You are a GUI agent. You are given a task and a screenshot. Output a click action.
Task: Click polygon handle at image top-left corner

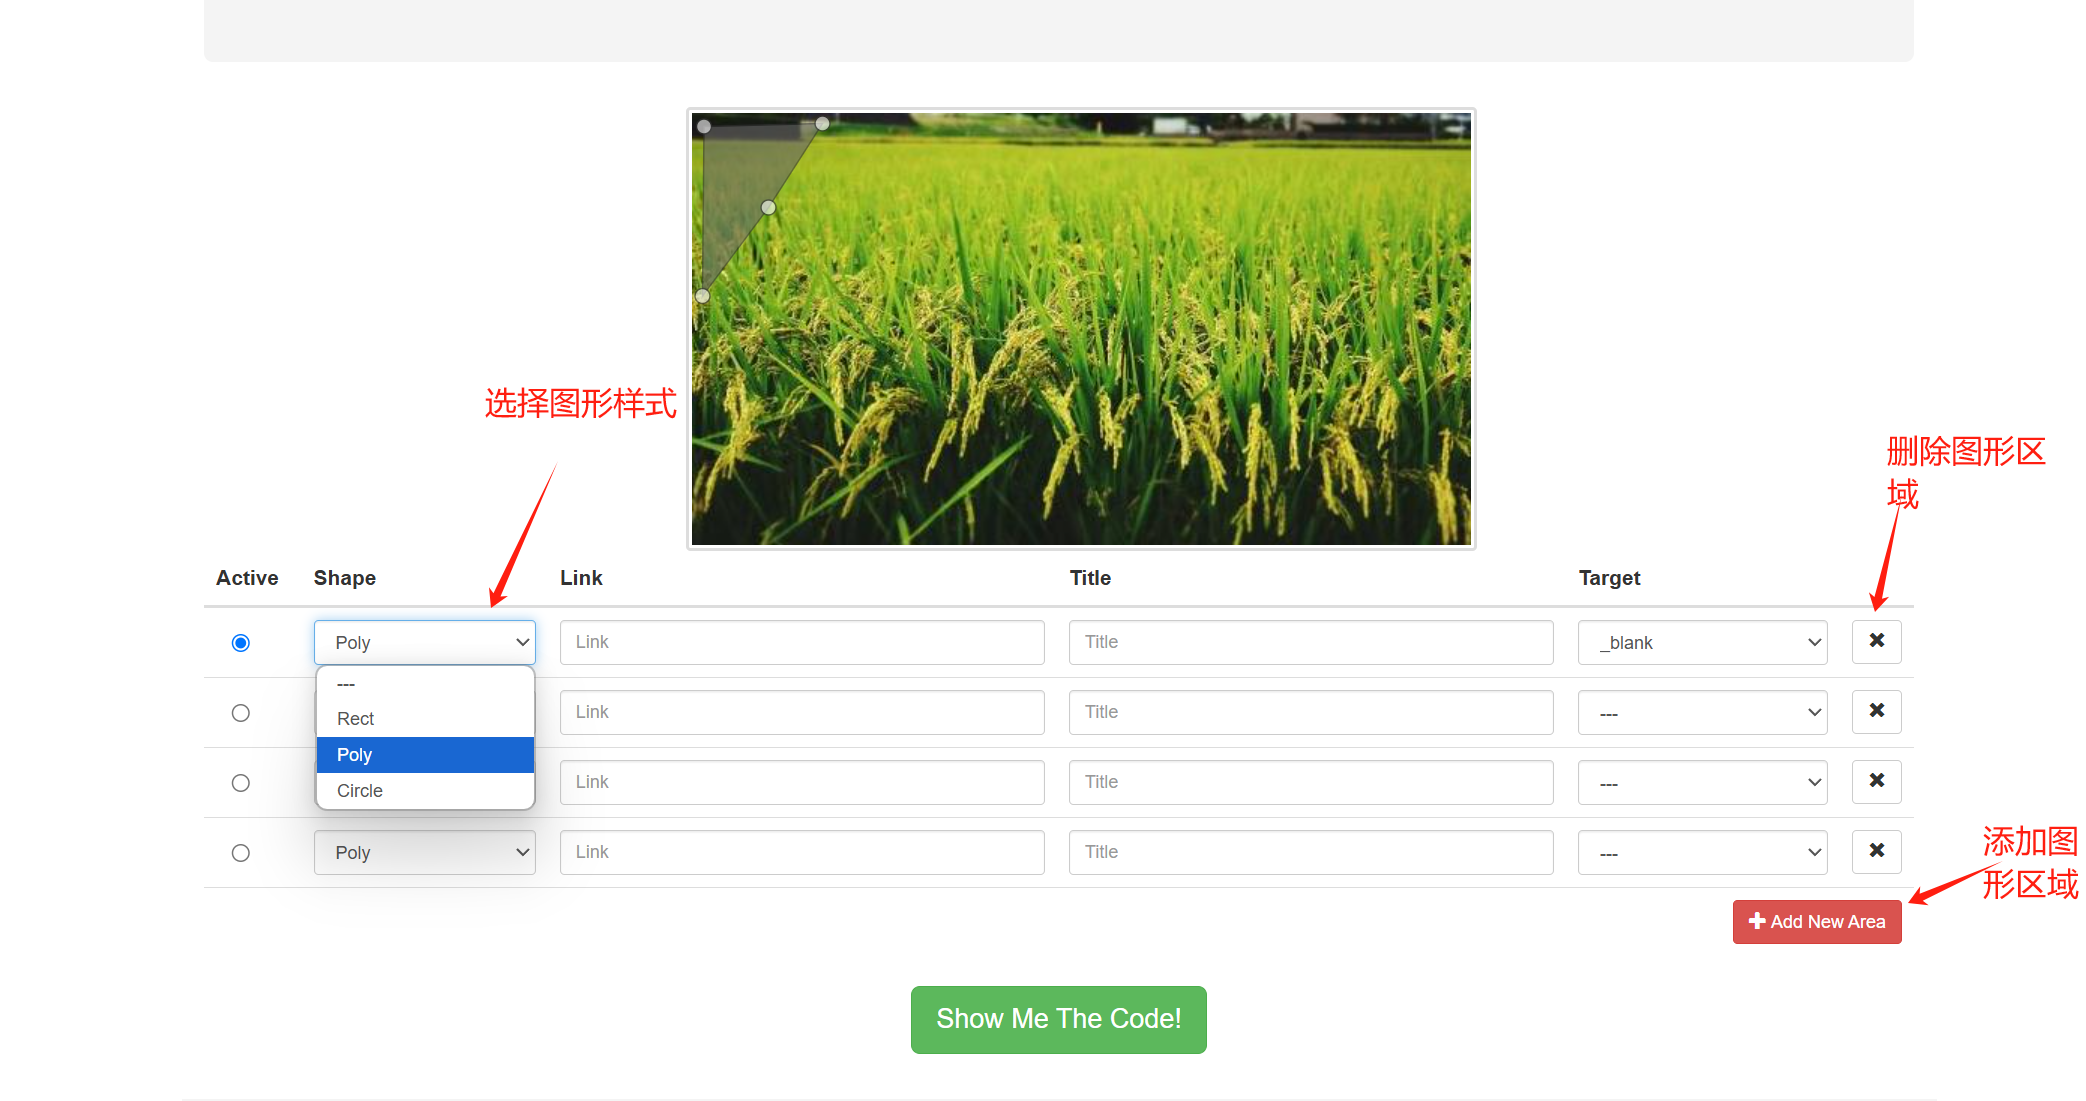[704, 127]
